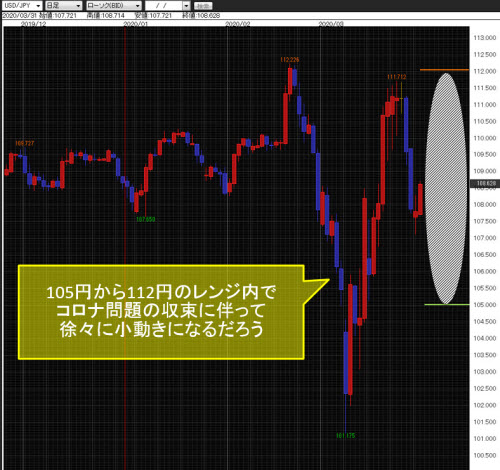
Task: Click the 2019/12 time axis label
Action: point(33,24)
